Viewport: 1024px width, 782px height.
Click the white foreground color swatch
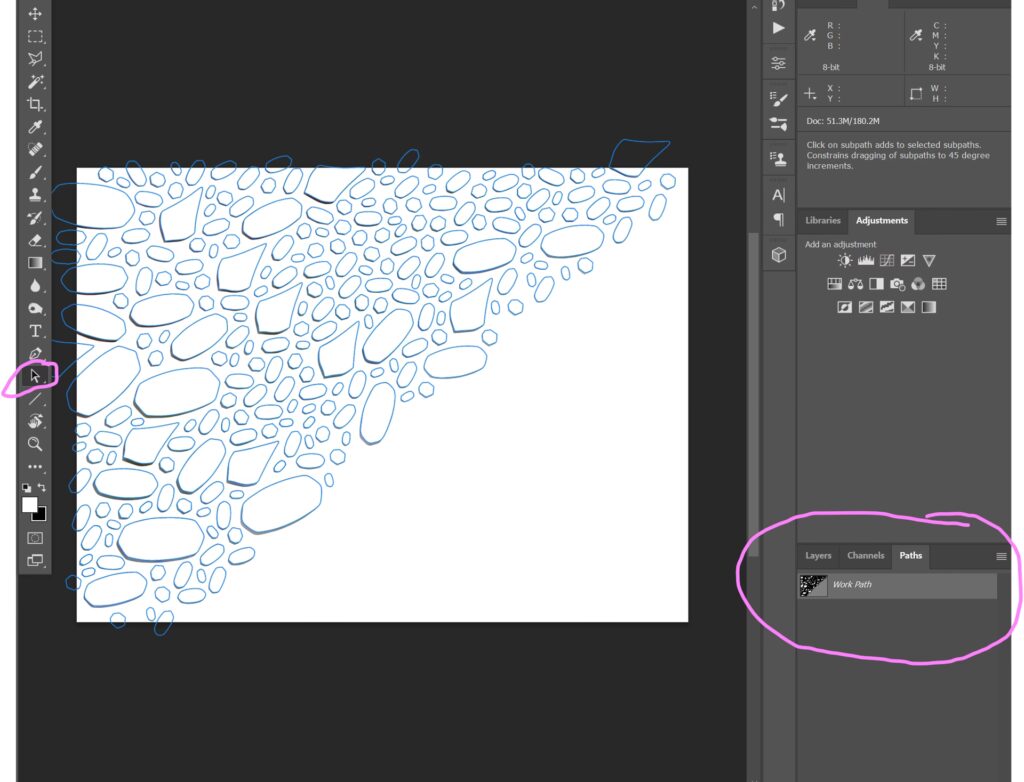[x=30, y=504]
